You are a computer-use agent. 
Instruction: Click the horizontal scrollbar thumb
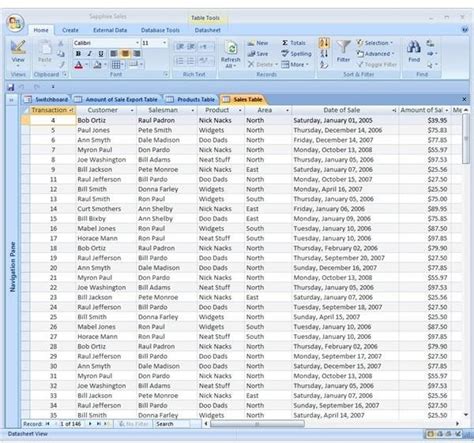[257, 424]
